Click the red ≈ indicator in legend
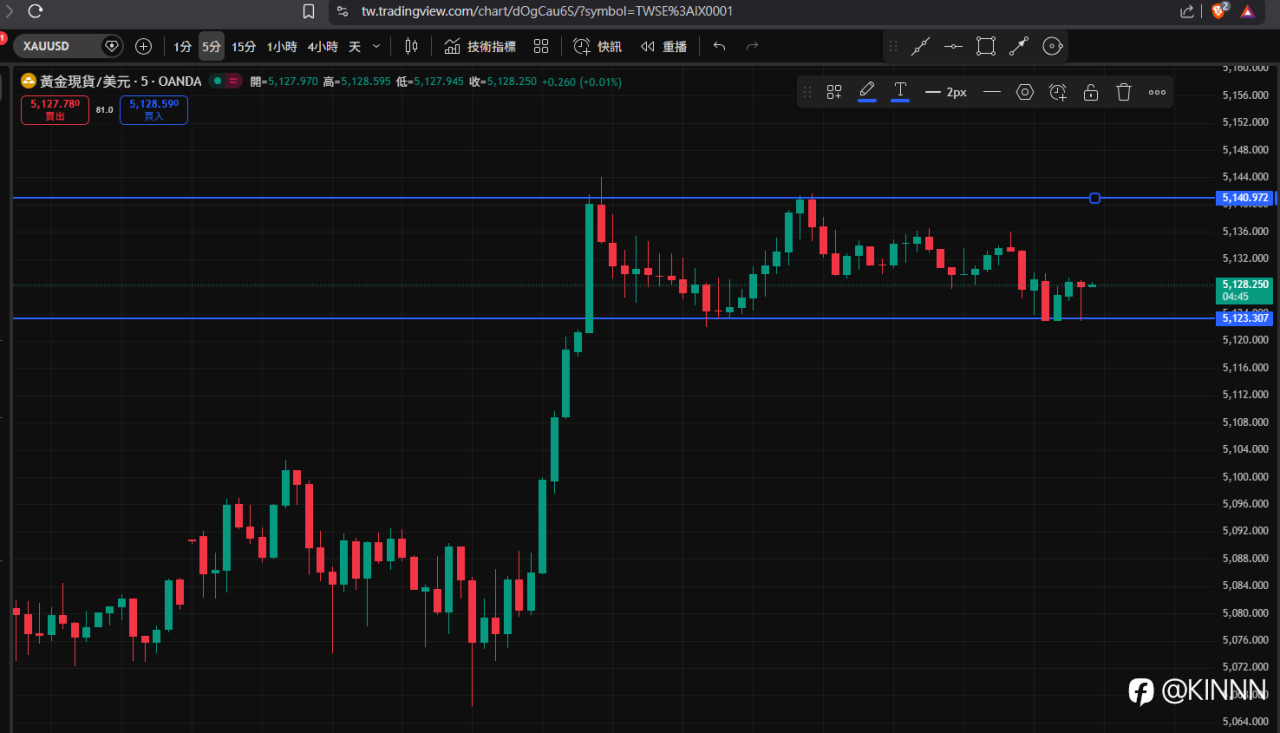The height and width of the screenshot is (733, 1280). coord(234,81)
